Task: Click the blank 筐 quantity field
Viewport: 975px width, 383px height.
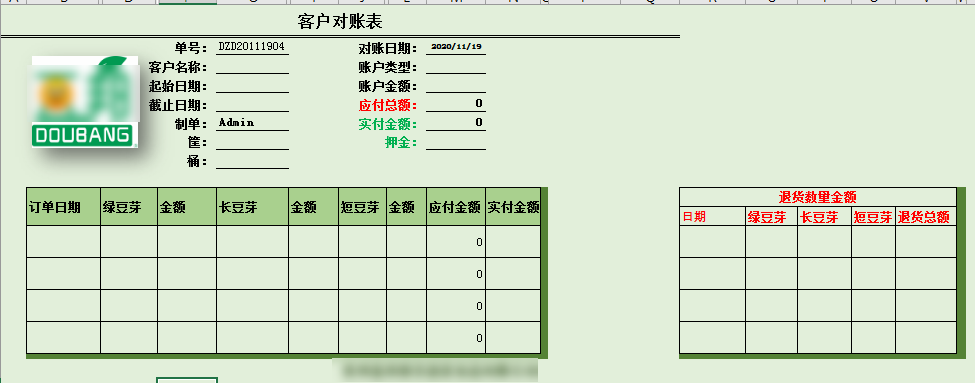Action: click(x=252, y=142)
